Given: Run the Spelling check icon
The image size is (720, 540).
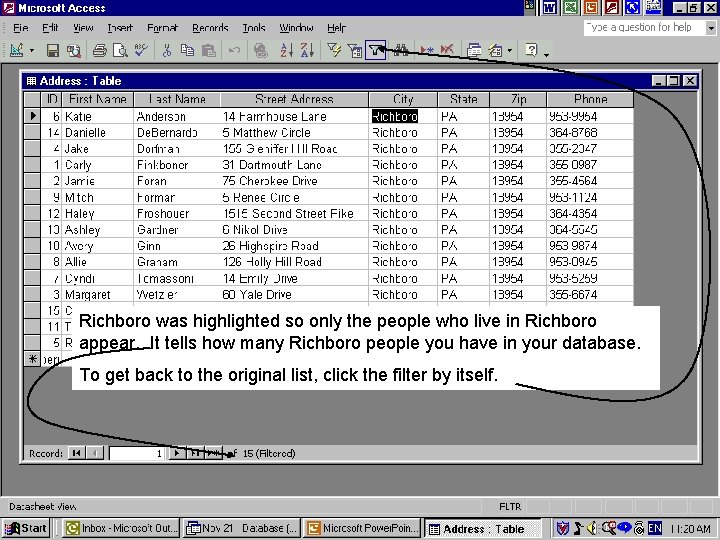Looking at the screenshot, I should (141, 50).
